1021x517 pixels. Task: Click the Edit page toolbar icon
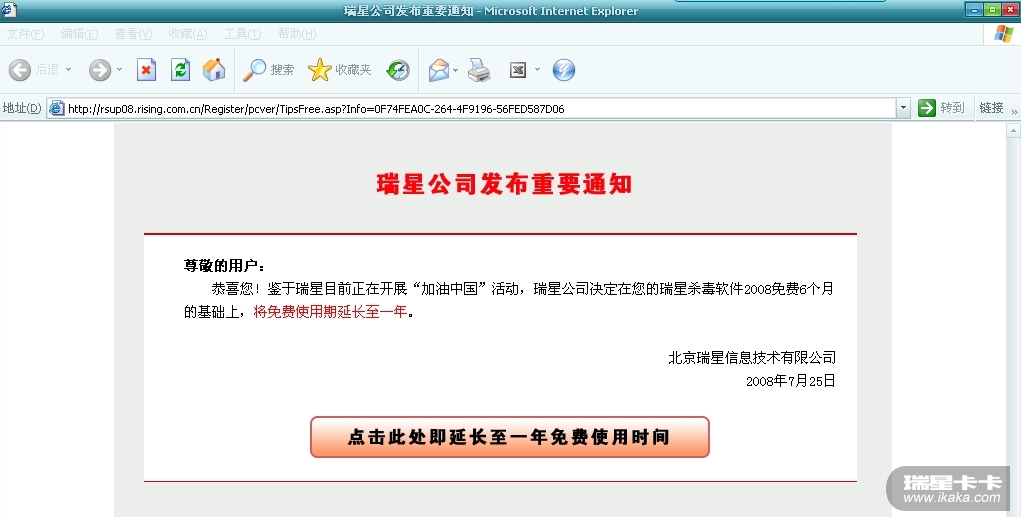(x=518, y=70)
